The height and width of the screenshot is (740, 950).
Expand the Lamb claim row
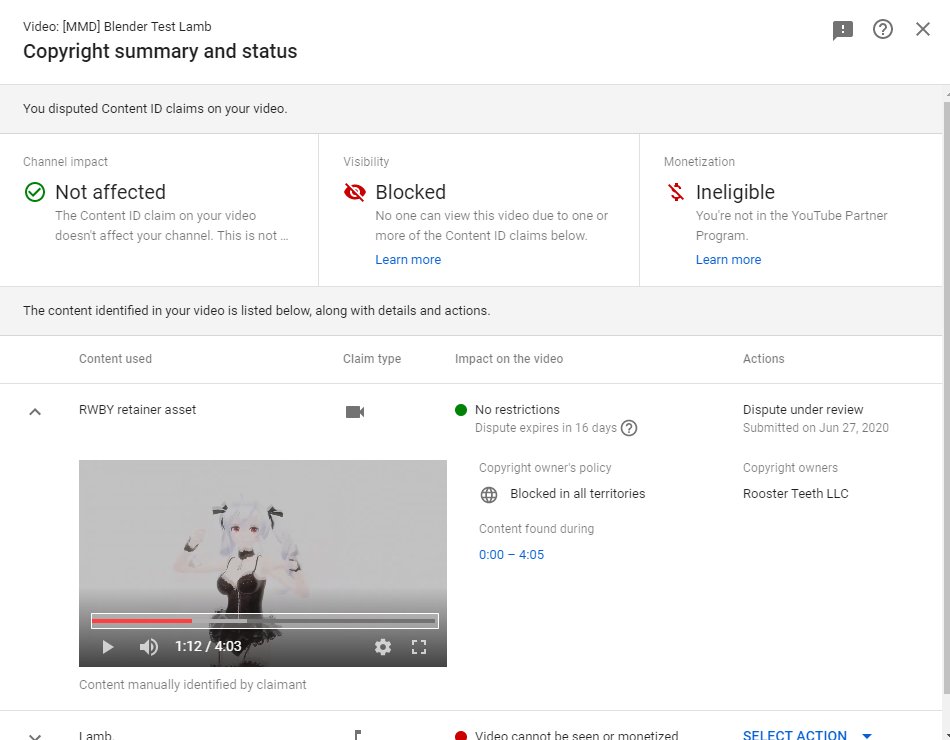point(35,736)
